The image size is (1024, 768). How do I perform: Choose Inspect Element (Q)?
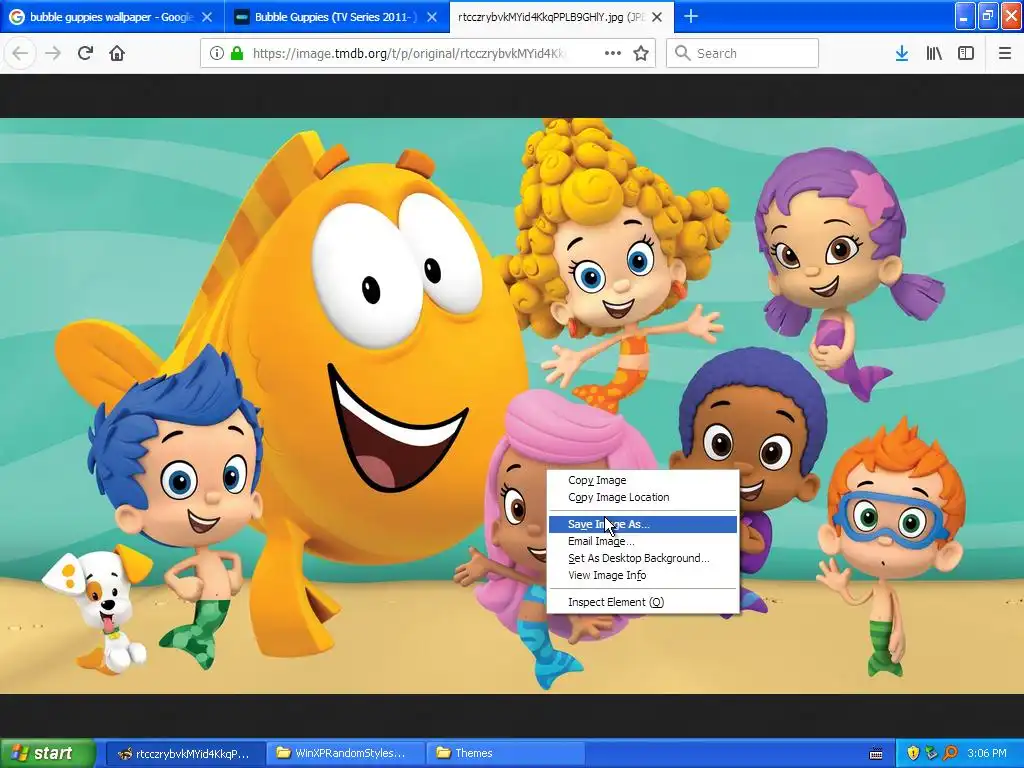tap(643, 601)
